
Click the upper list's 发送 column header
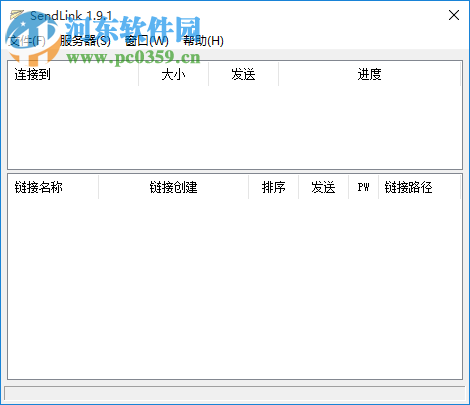(x=244, y=74)
